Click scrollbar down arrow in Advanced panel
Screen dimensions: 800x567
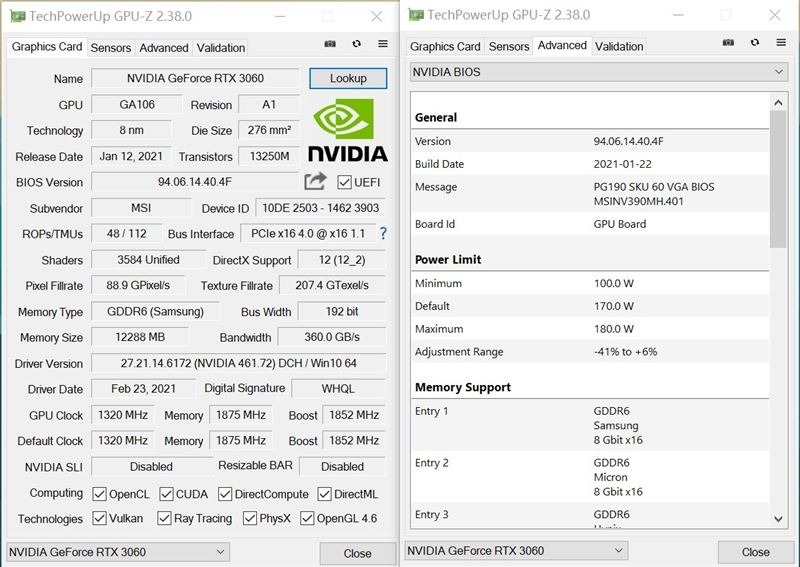[778, 519]
